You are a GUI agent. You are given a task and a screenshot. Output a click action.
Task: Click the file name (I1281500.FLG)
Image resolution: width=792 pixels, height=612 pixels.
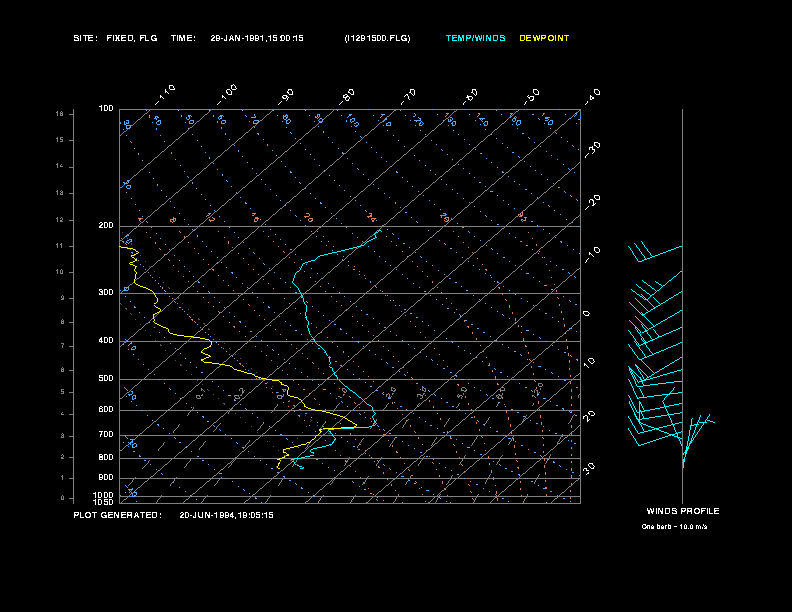coord(377,38)
